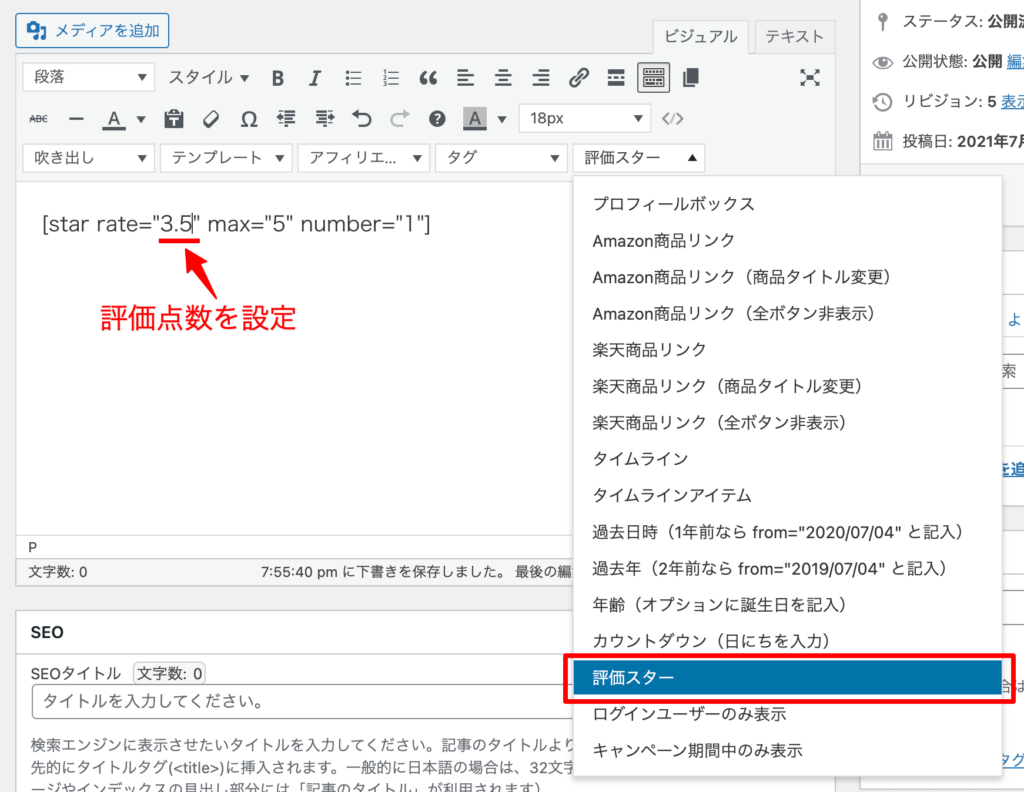Apply the text color (A) button
1024x792 pixels.
pos(114,119)
